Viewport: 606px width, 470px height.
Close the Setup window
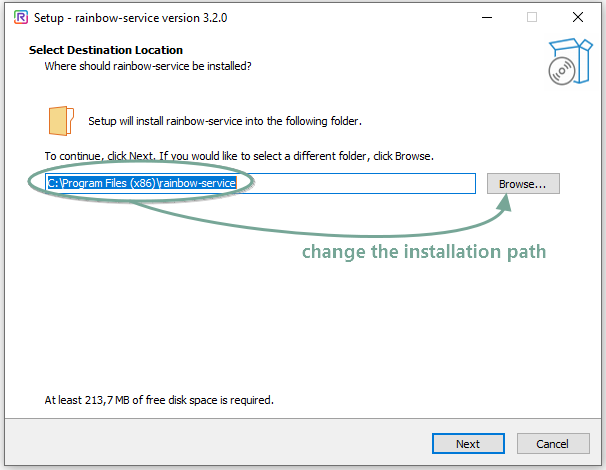[578, 17]
